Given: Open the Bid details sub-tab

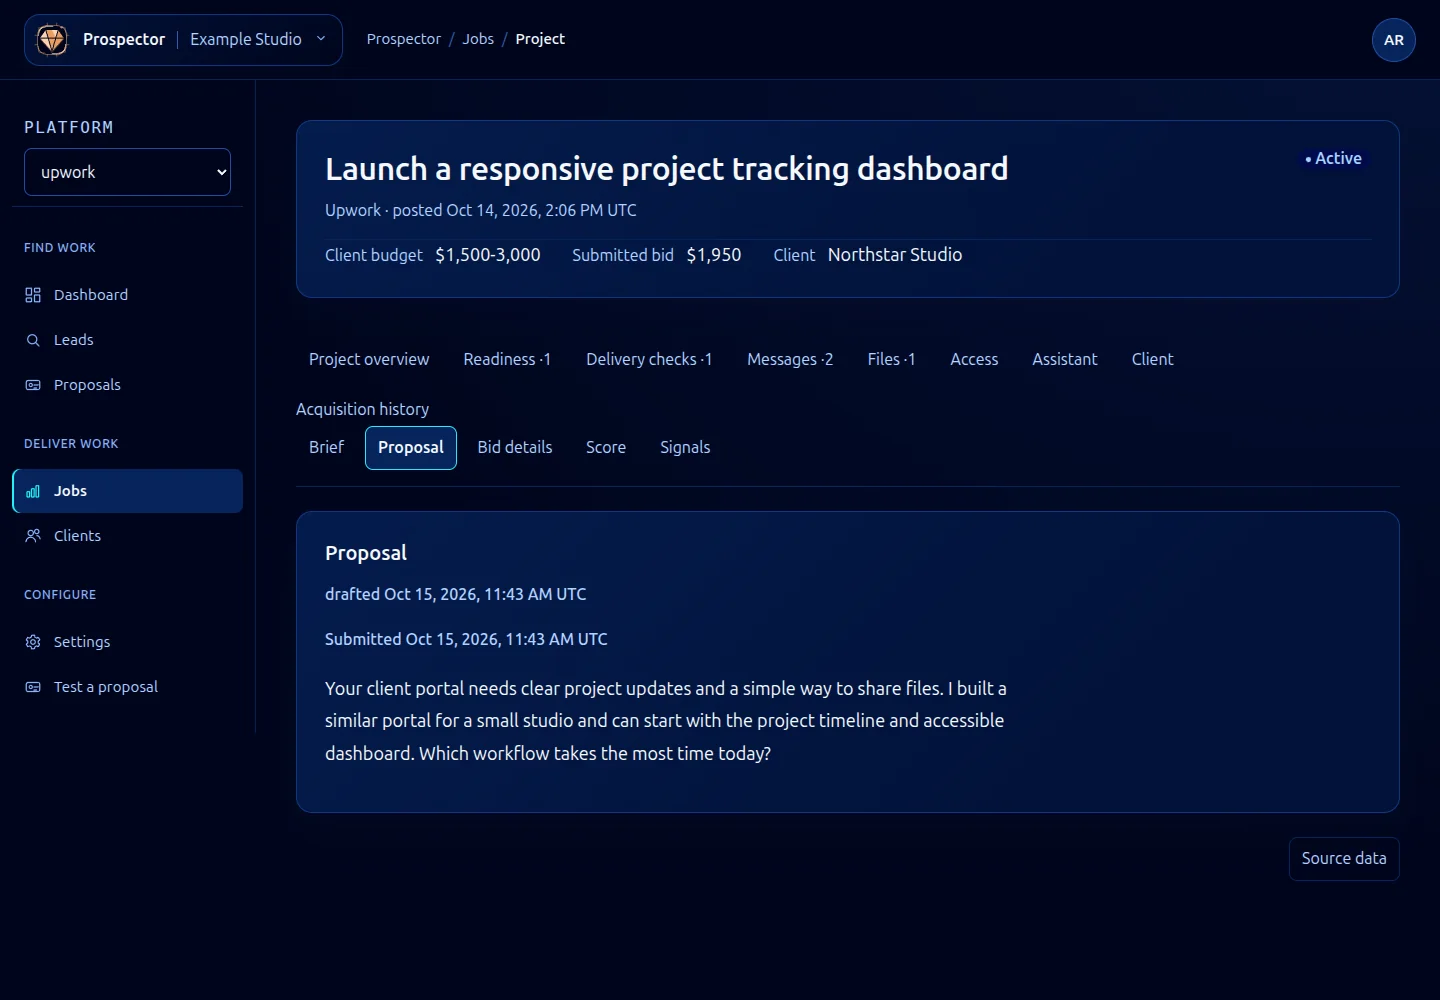Looking at the screenshot, I should [x=515, y=447].
